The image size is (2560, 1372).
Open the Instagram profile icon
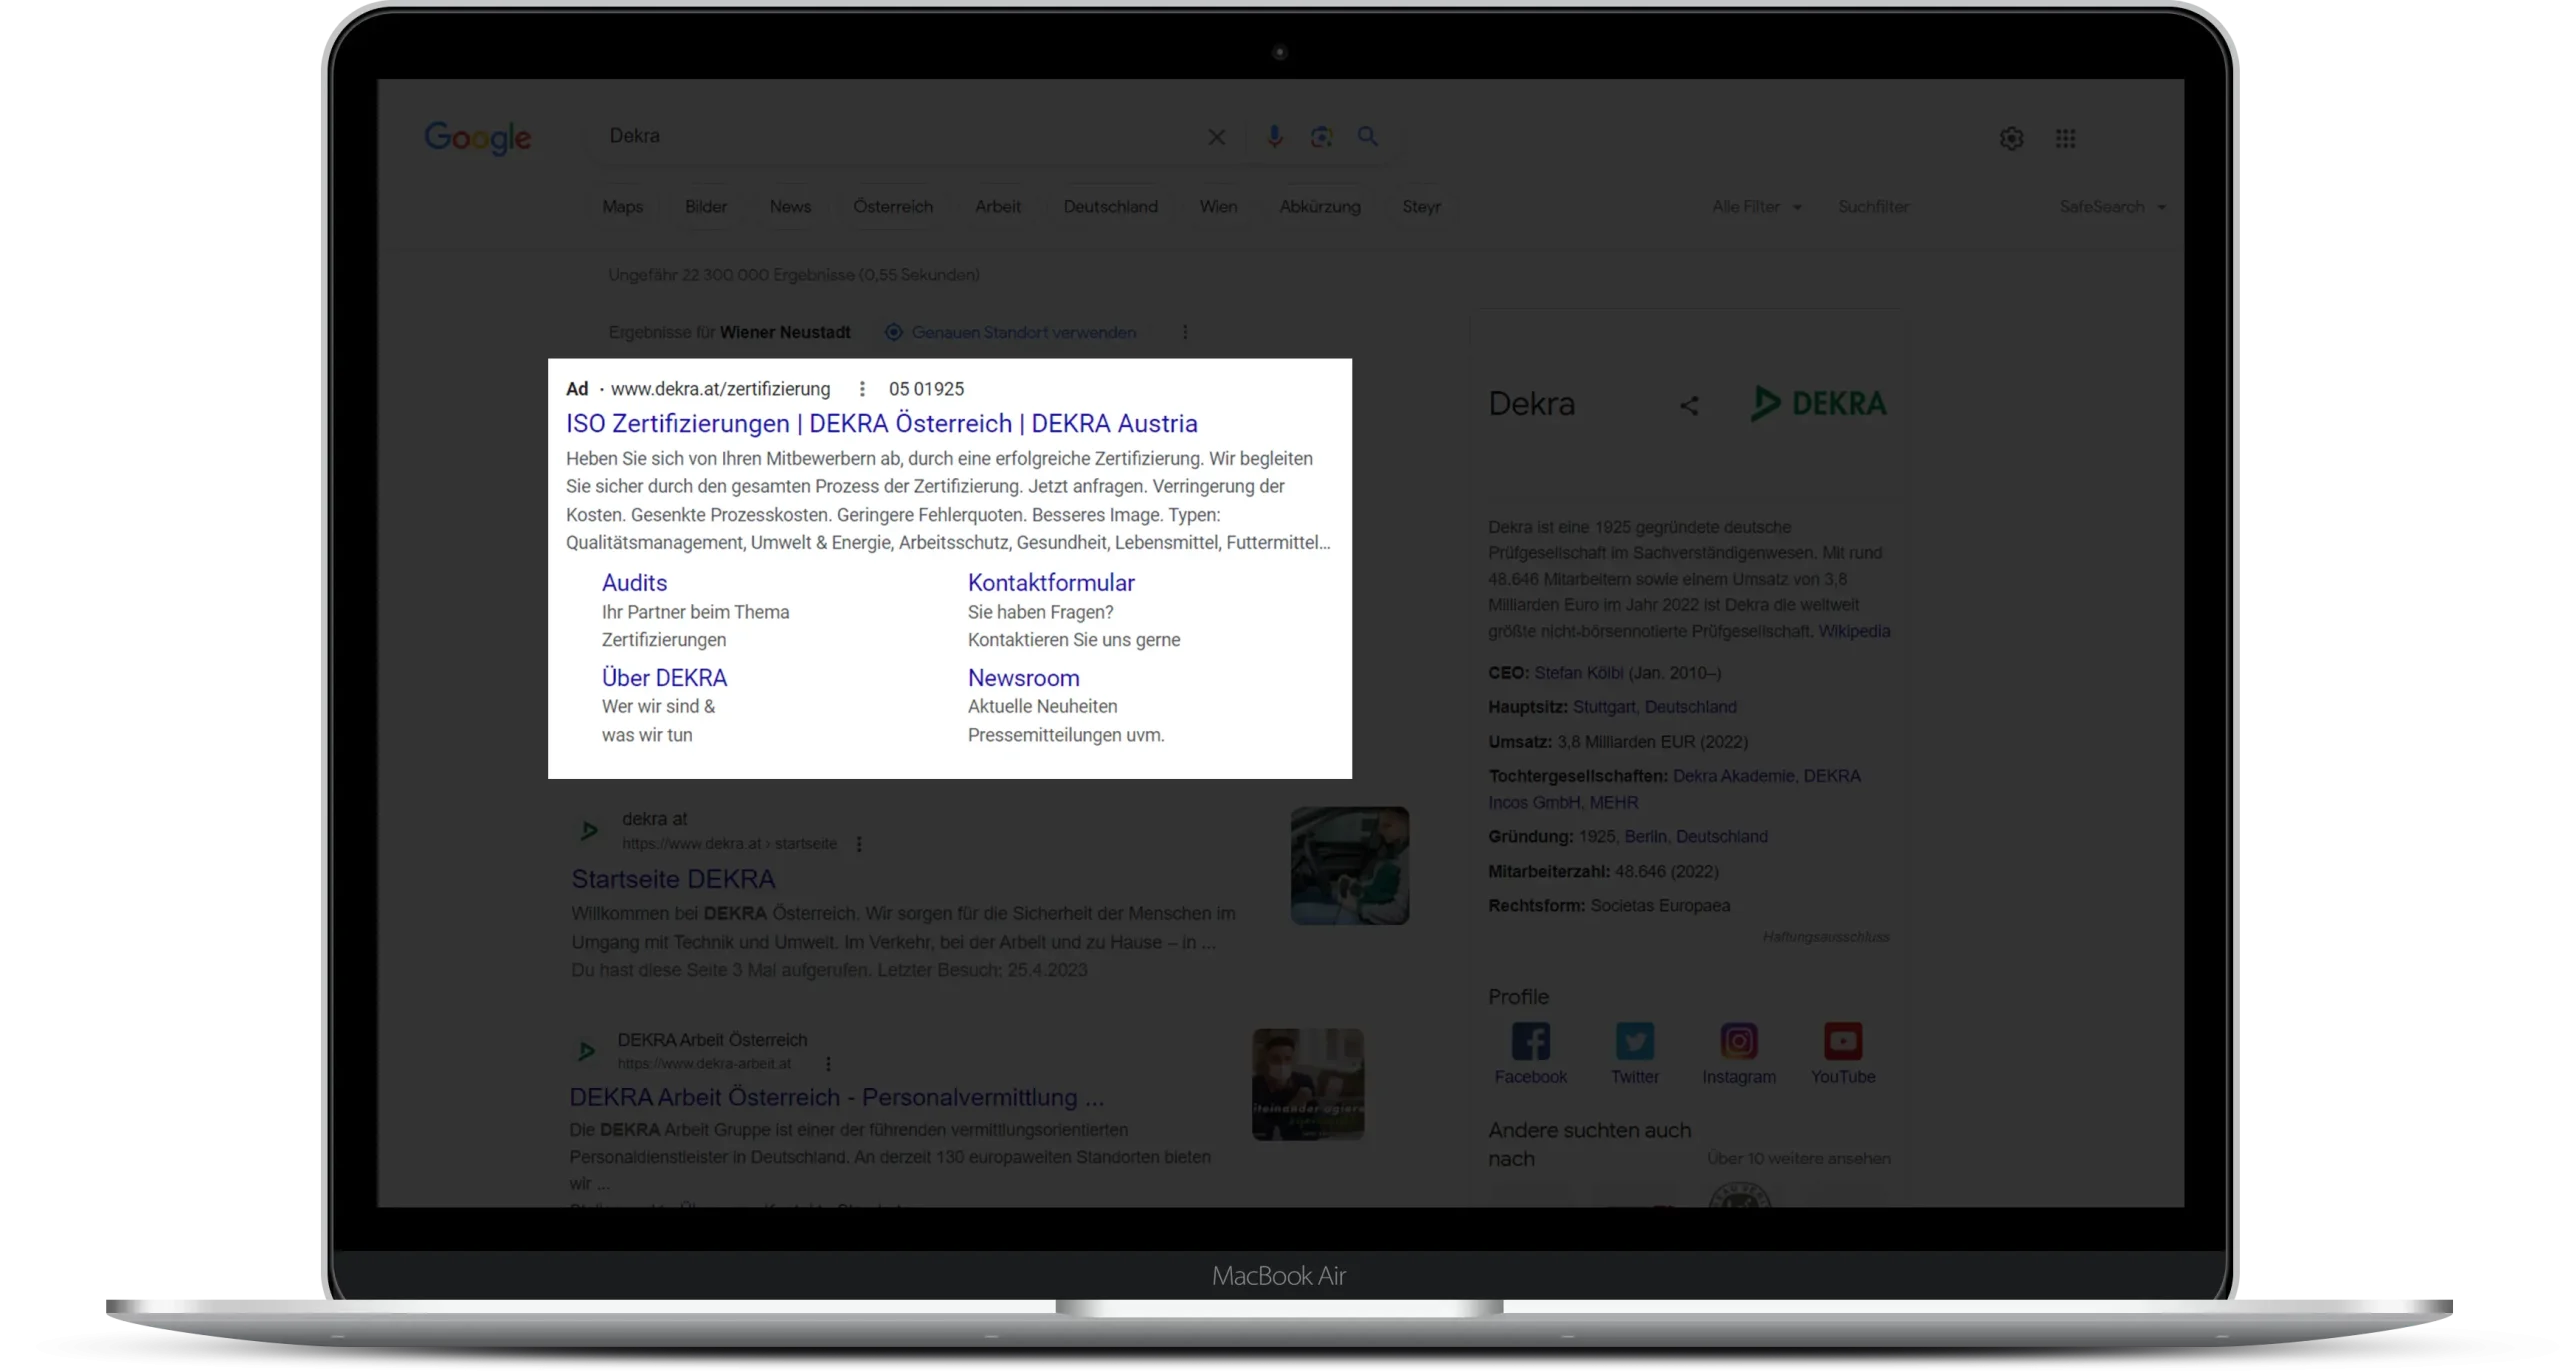tap(1738, 1041)
